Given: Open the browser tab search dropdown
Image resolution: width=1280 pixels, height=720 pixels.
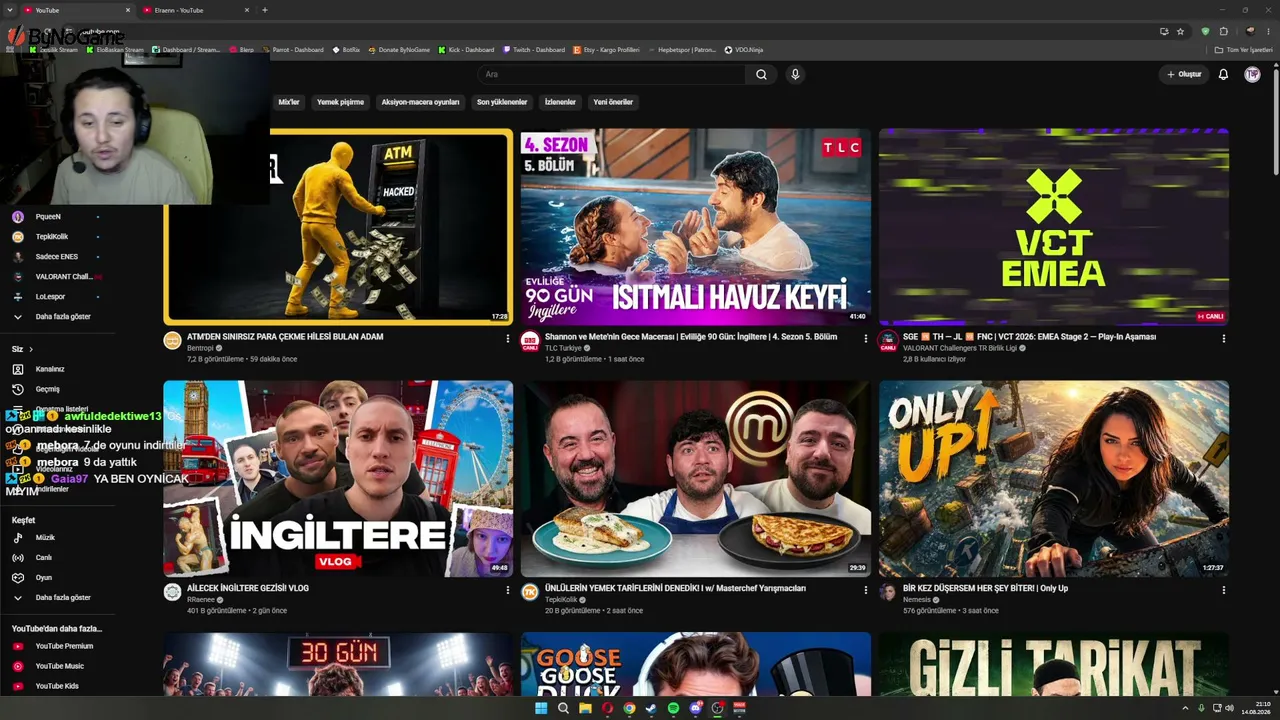Looking at the screenshot, I should (10, 10).
